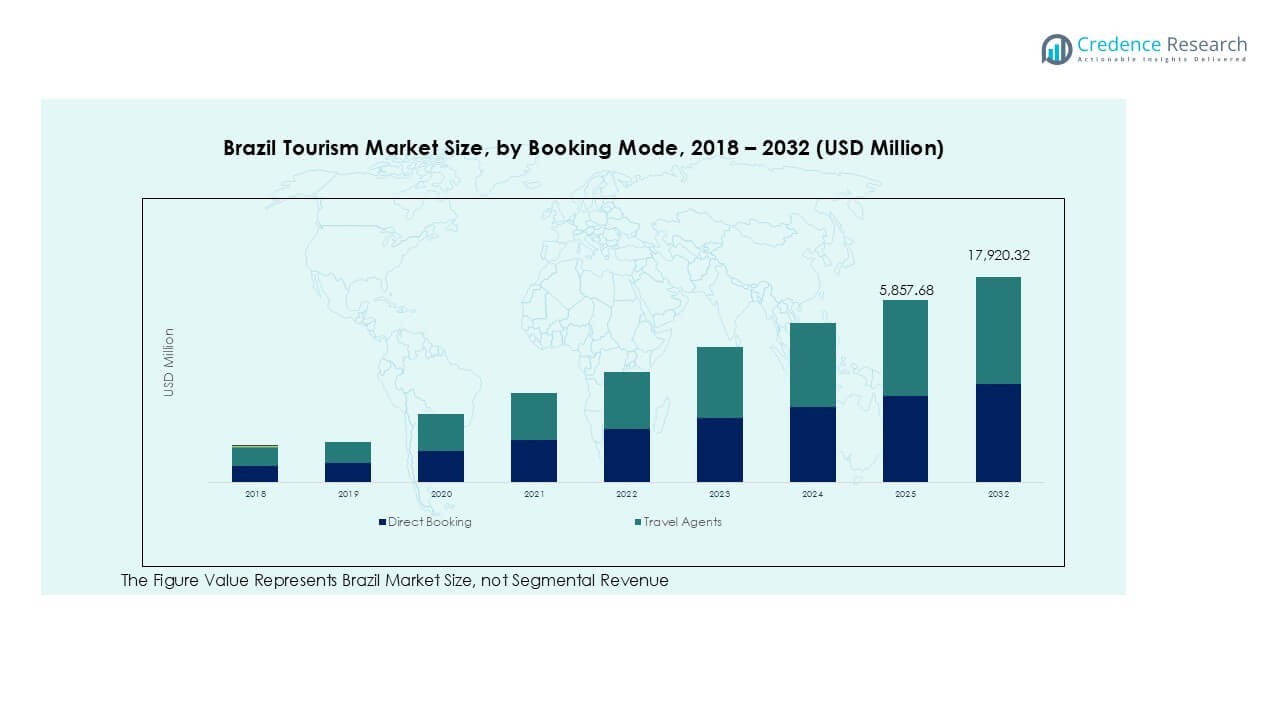Click the Credence Research brand name text
The height and width of the screenshot is (720, 1280).
point(1162,44)
